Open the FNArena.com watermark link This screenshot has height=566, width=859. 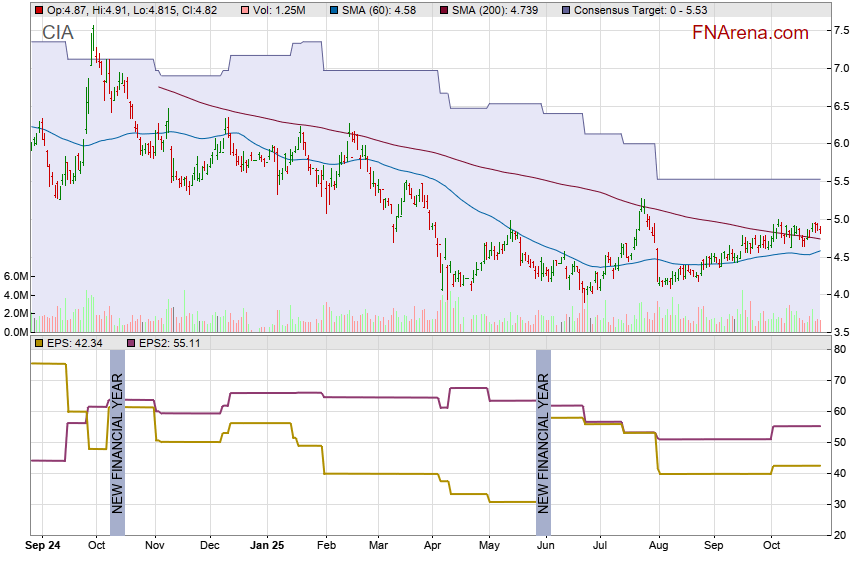750,33
